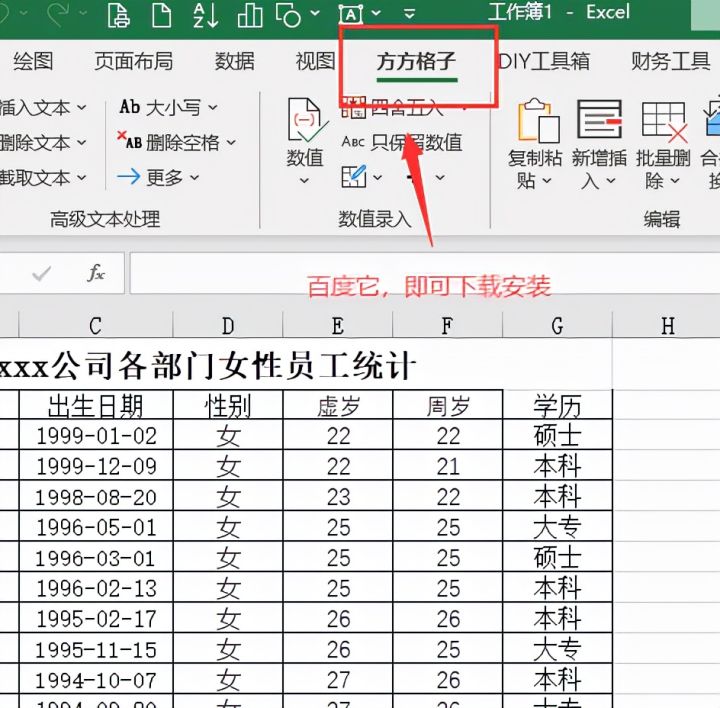Open the shapes dropdown arrow

tap(315, 13)
